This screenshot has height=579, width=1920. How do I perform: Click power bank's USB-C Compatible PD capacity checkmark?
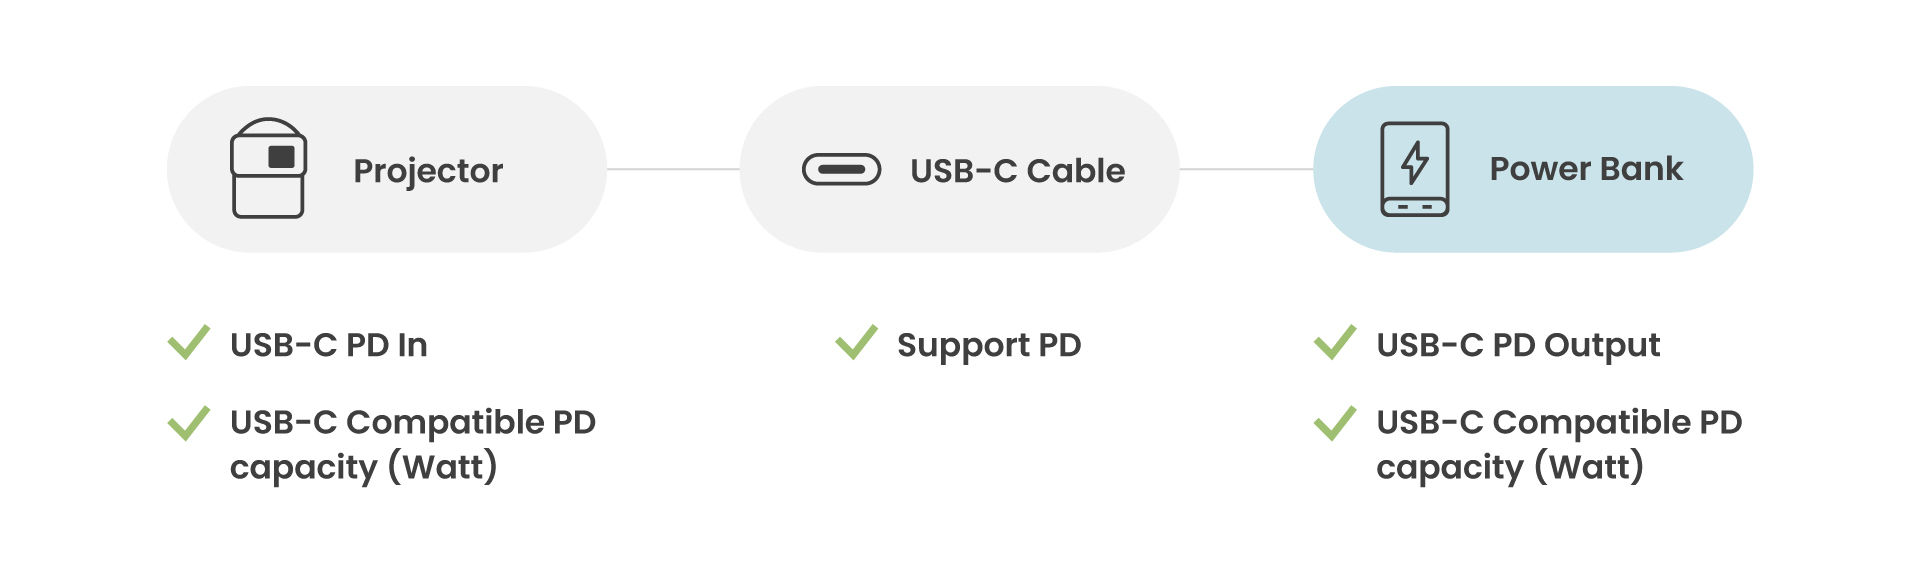[1335, 423]
